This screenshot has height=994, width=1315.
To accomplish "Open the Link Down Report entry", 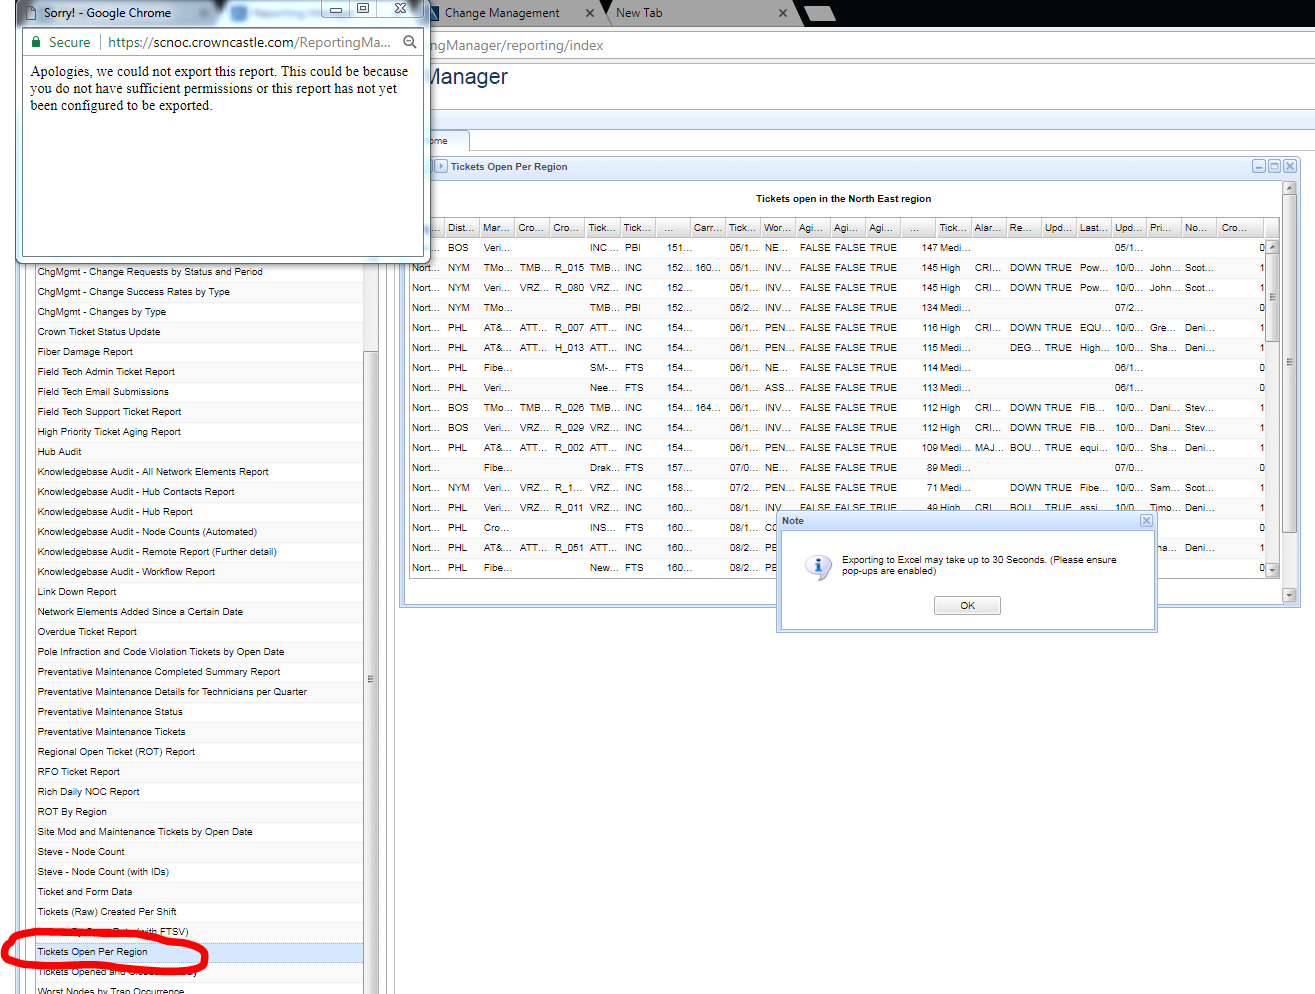I will [x=77, y=592].
